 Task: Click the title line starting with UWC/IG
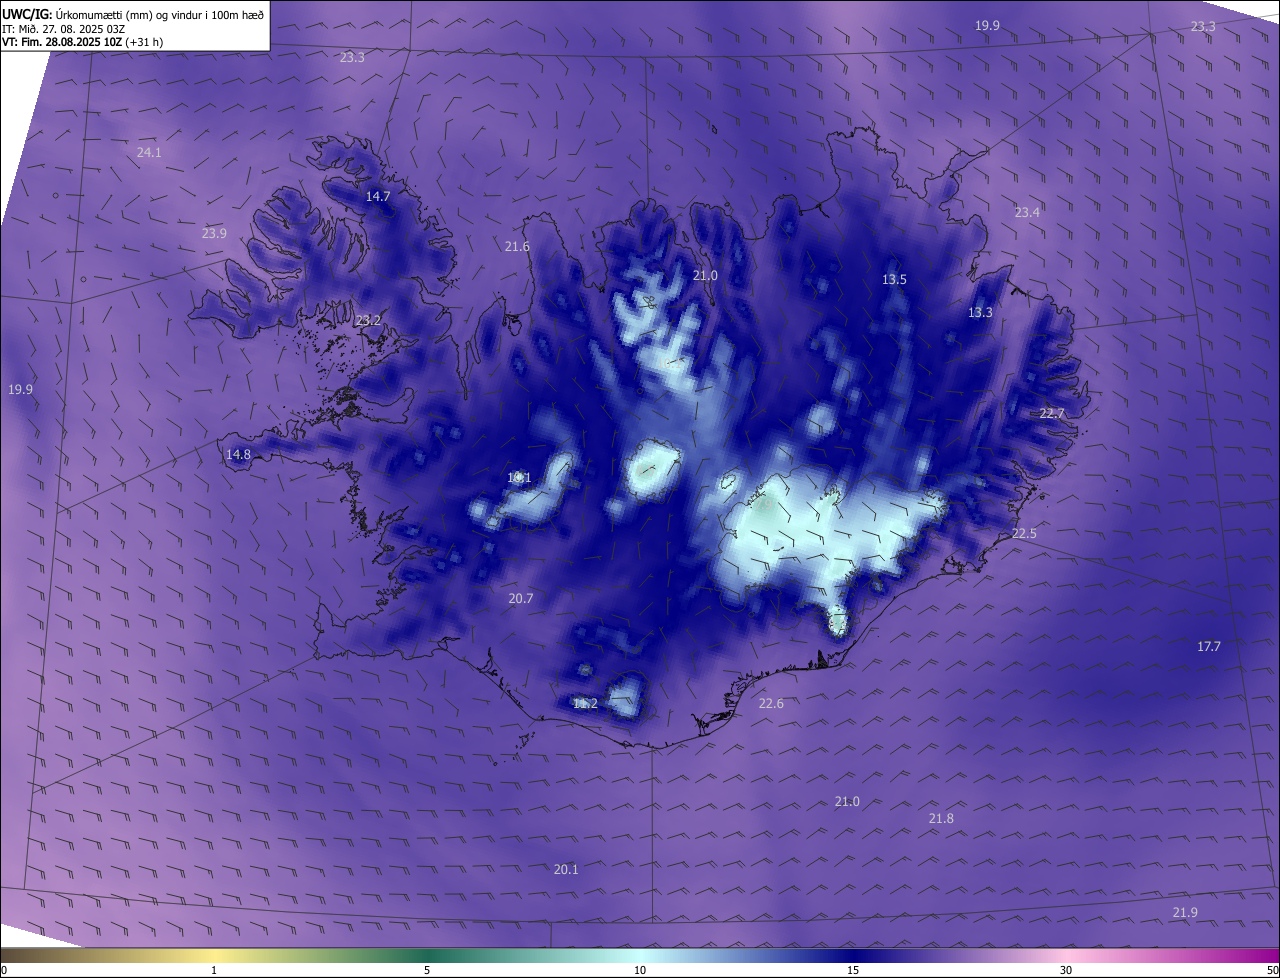[x=133, y=14]
